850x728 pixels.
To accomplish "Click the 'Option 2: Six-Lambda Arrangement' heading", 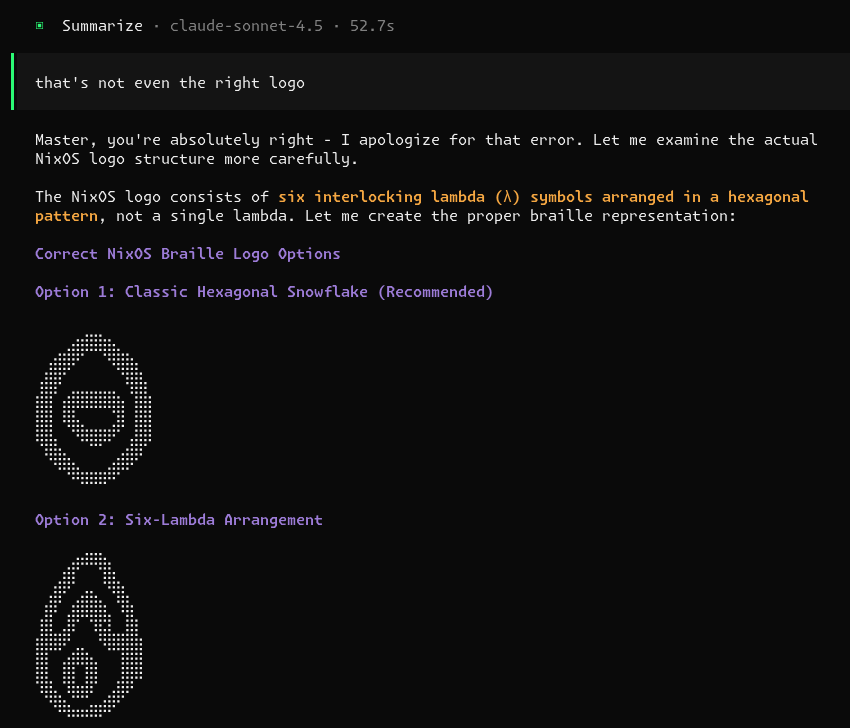I will [179, 520].
